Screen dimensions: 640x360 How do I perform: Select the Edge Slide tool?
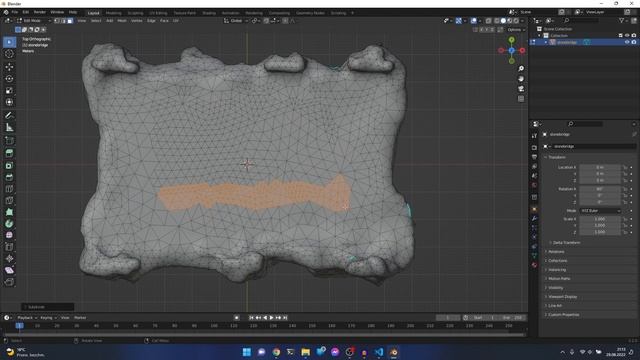click(9, 247)
